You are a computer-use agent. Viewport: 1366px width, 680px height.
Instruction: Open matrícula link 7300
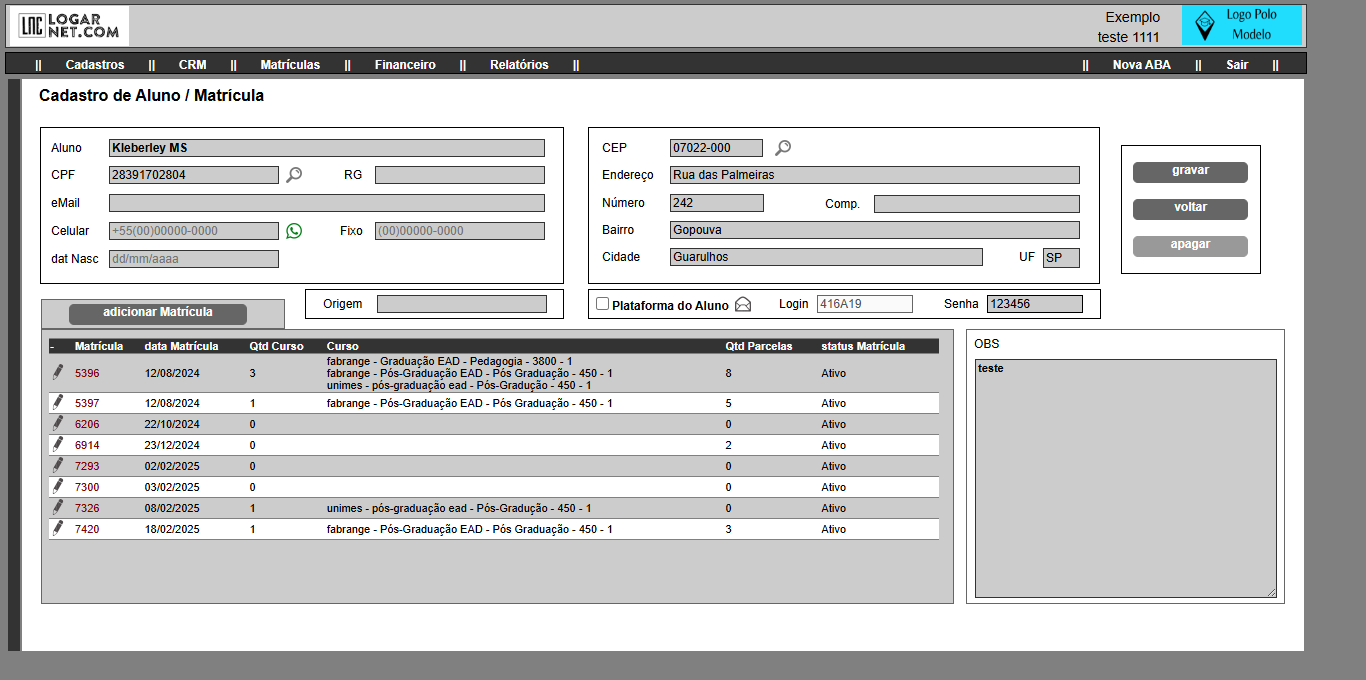click(x=87, y=488)
